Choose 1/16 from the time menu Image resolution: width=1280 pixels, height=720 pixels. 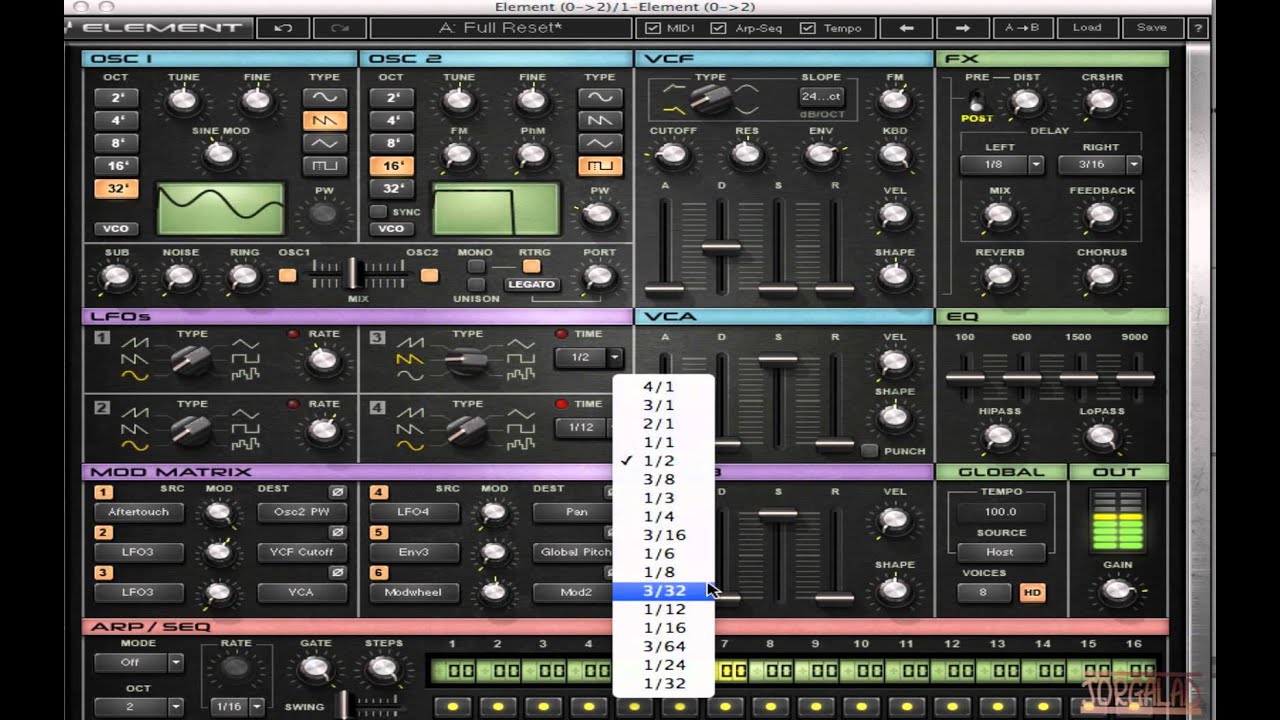coord(664,628)
